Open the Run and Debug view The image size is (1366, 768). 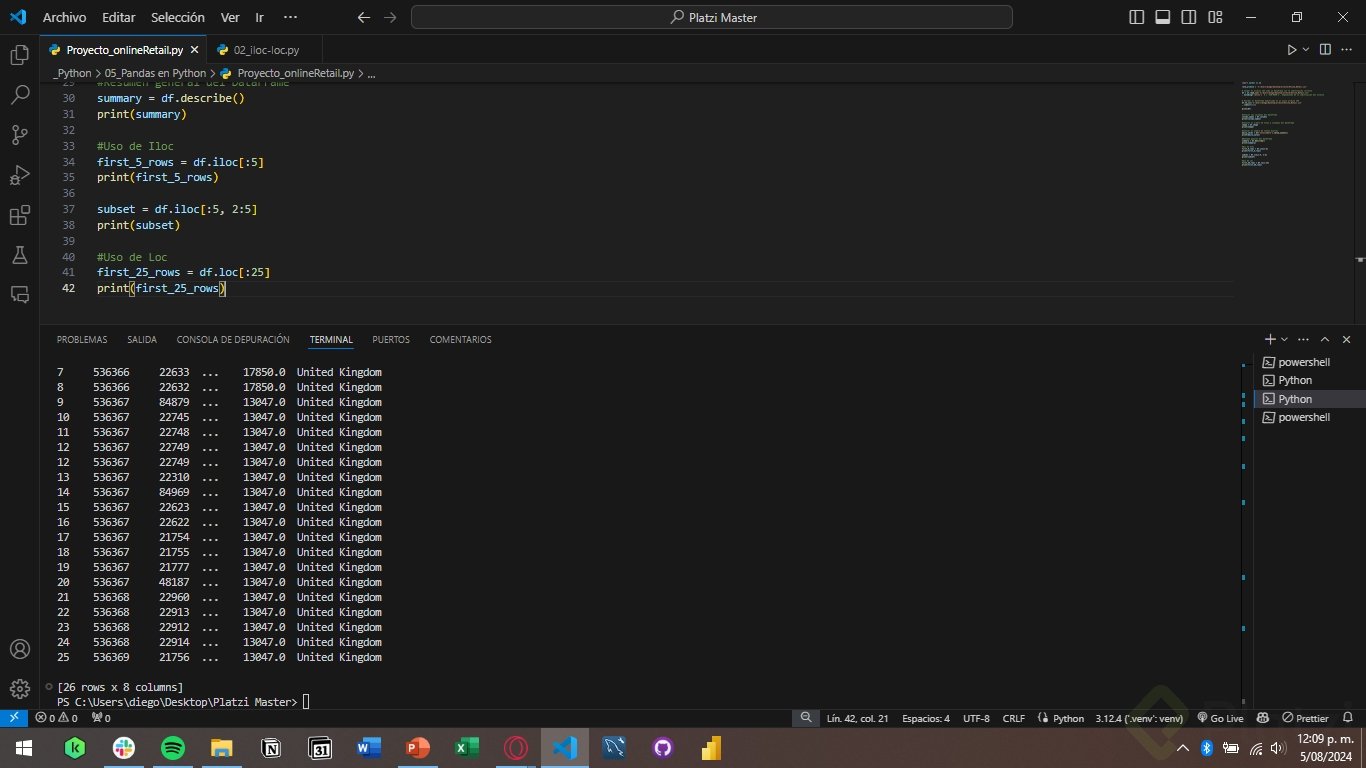click(19, 175)
